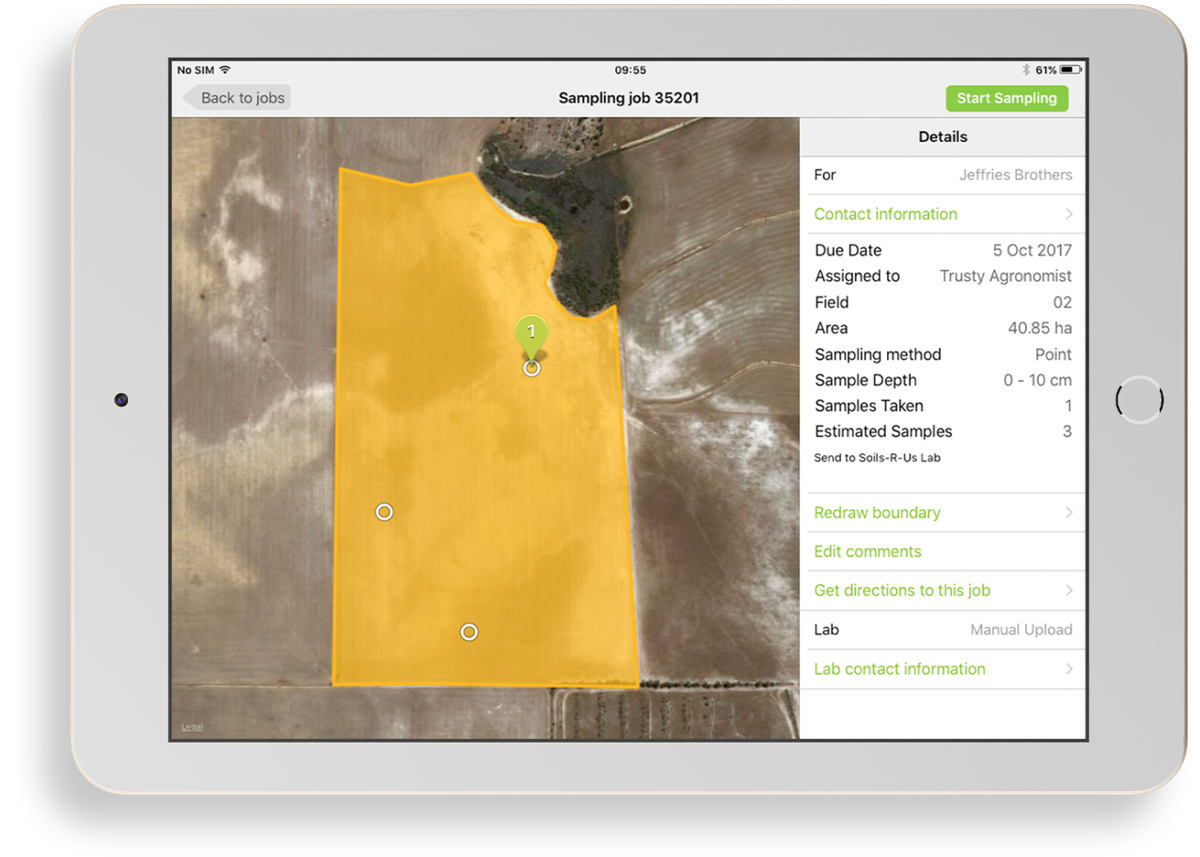The height and width of the screenshot is (857, 1200).
Task: Select the 'Trusty Agronomist' assignee value
Action: tap(1005, 276)
